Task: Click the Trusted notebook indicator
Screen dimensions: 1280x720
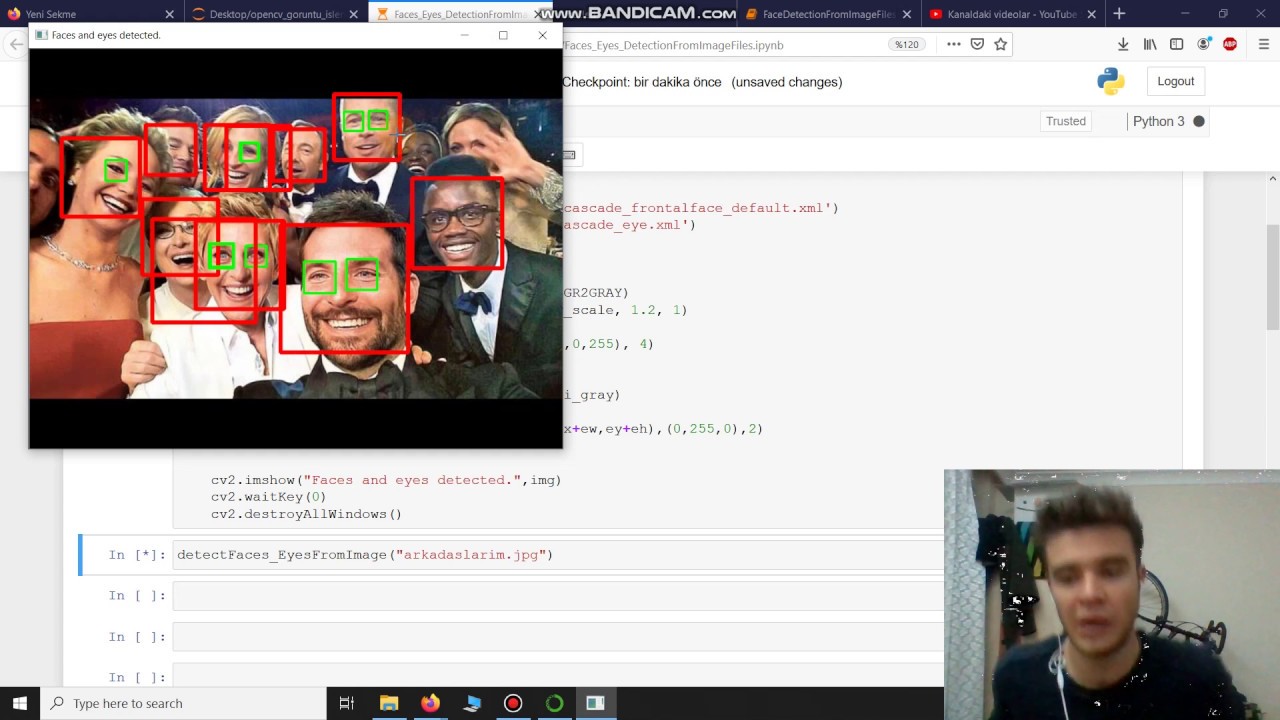Action: click(1066, 121)
